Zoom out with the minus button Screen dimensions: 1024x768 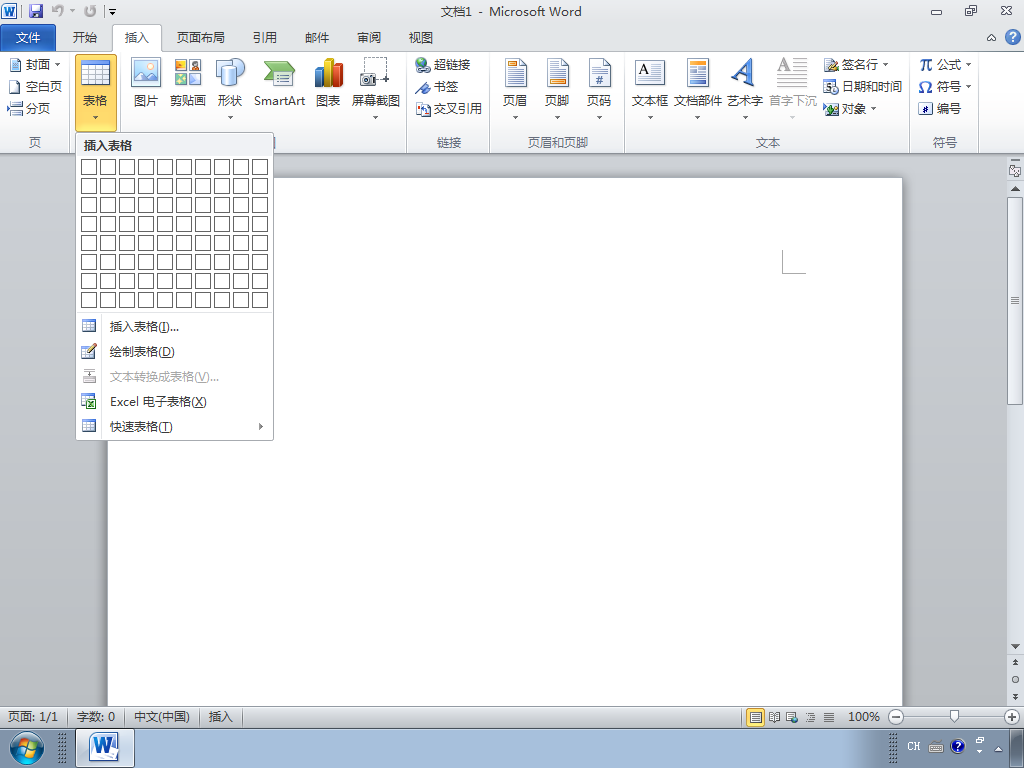tap(896, 717)
